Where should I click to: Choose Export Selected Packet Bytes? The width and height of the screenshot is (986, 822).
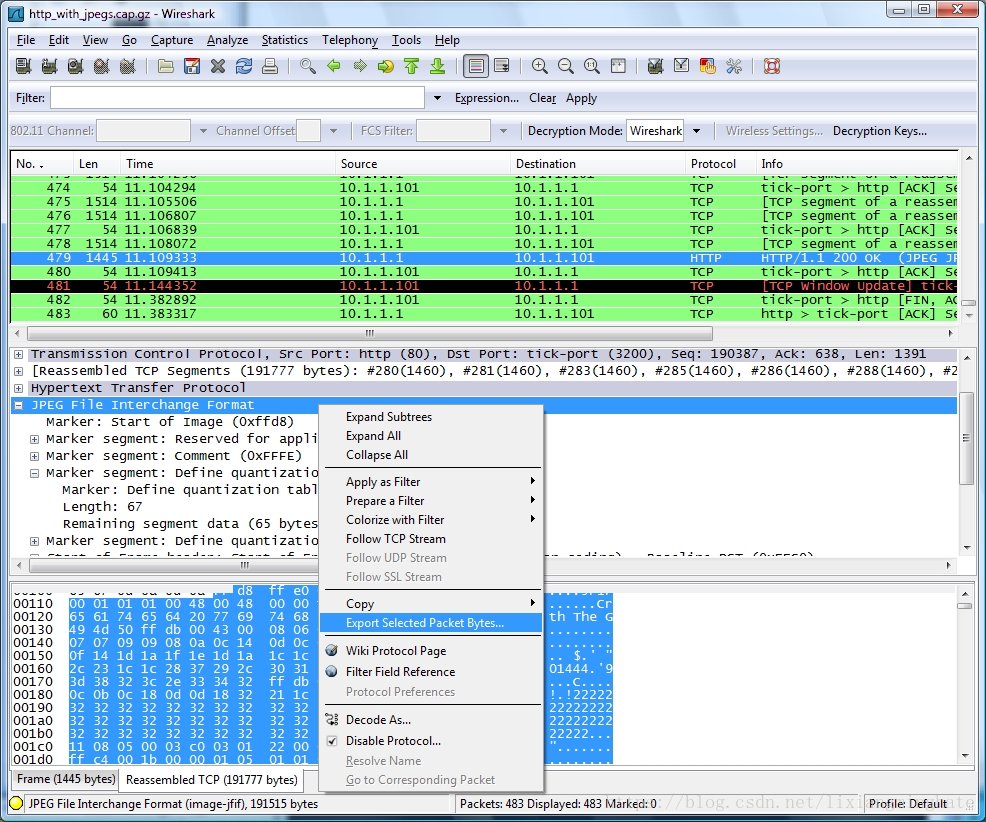click(x=431, y=623)
